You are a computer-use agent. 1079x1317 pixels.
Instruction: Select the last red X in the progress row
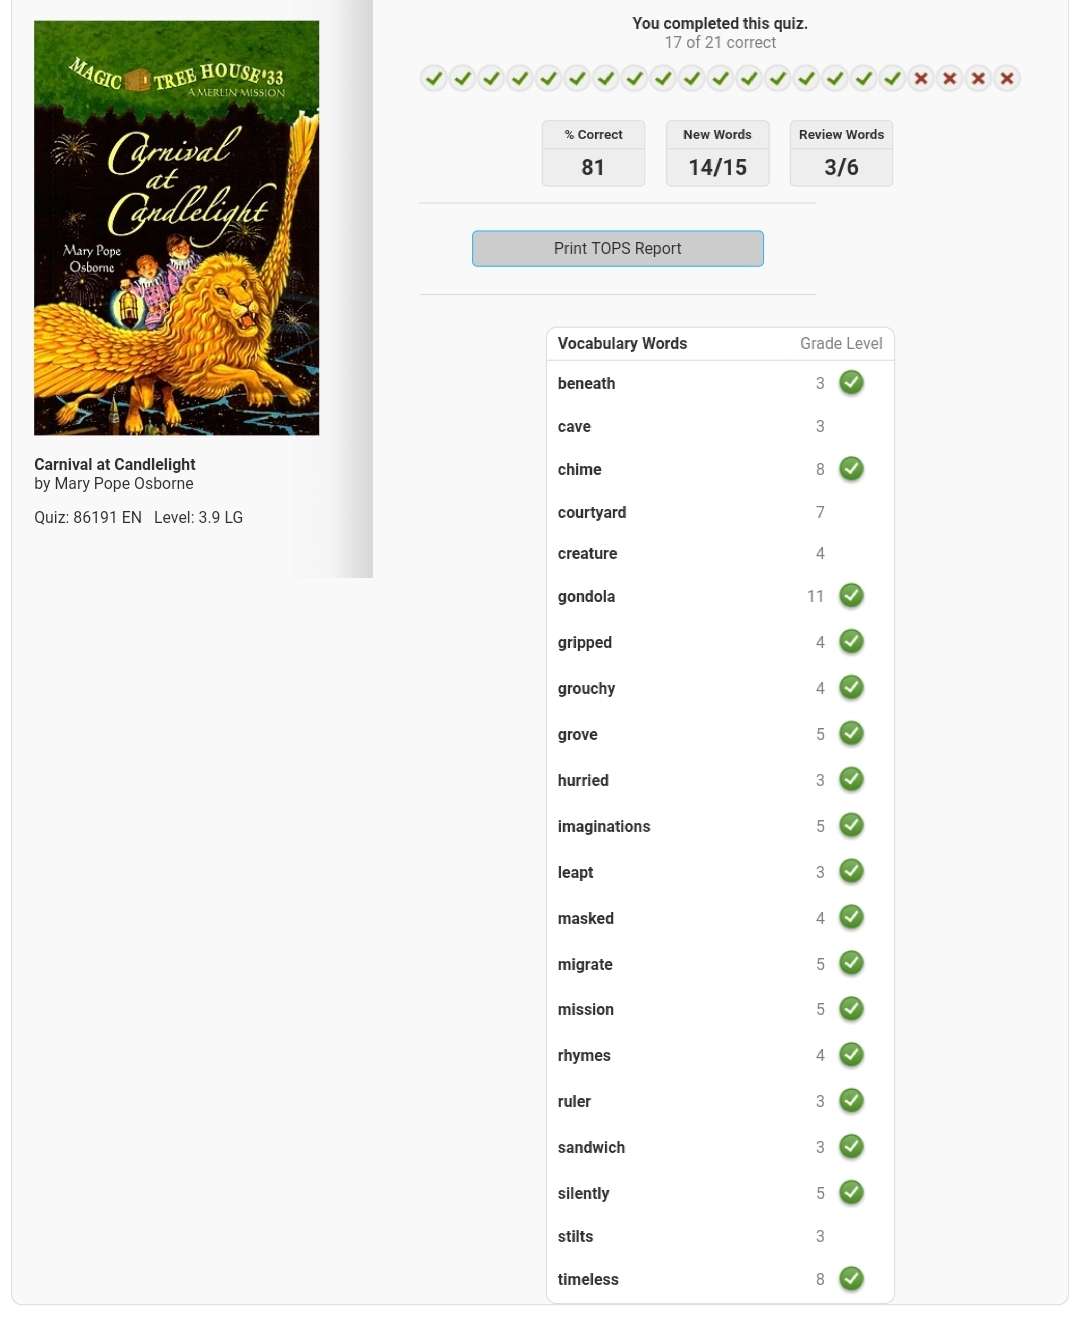pyautogui.click(x=1007, y=78)
